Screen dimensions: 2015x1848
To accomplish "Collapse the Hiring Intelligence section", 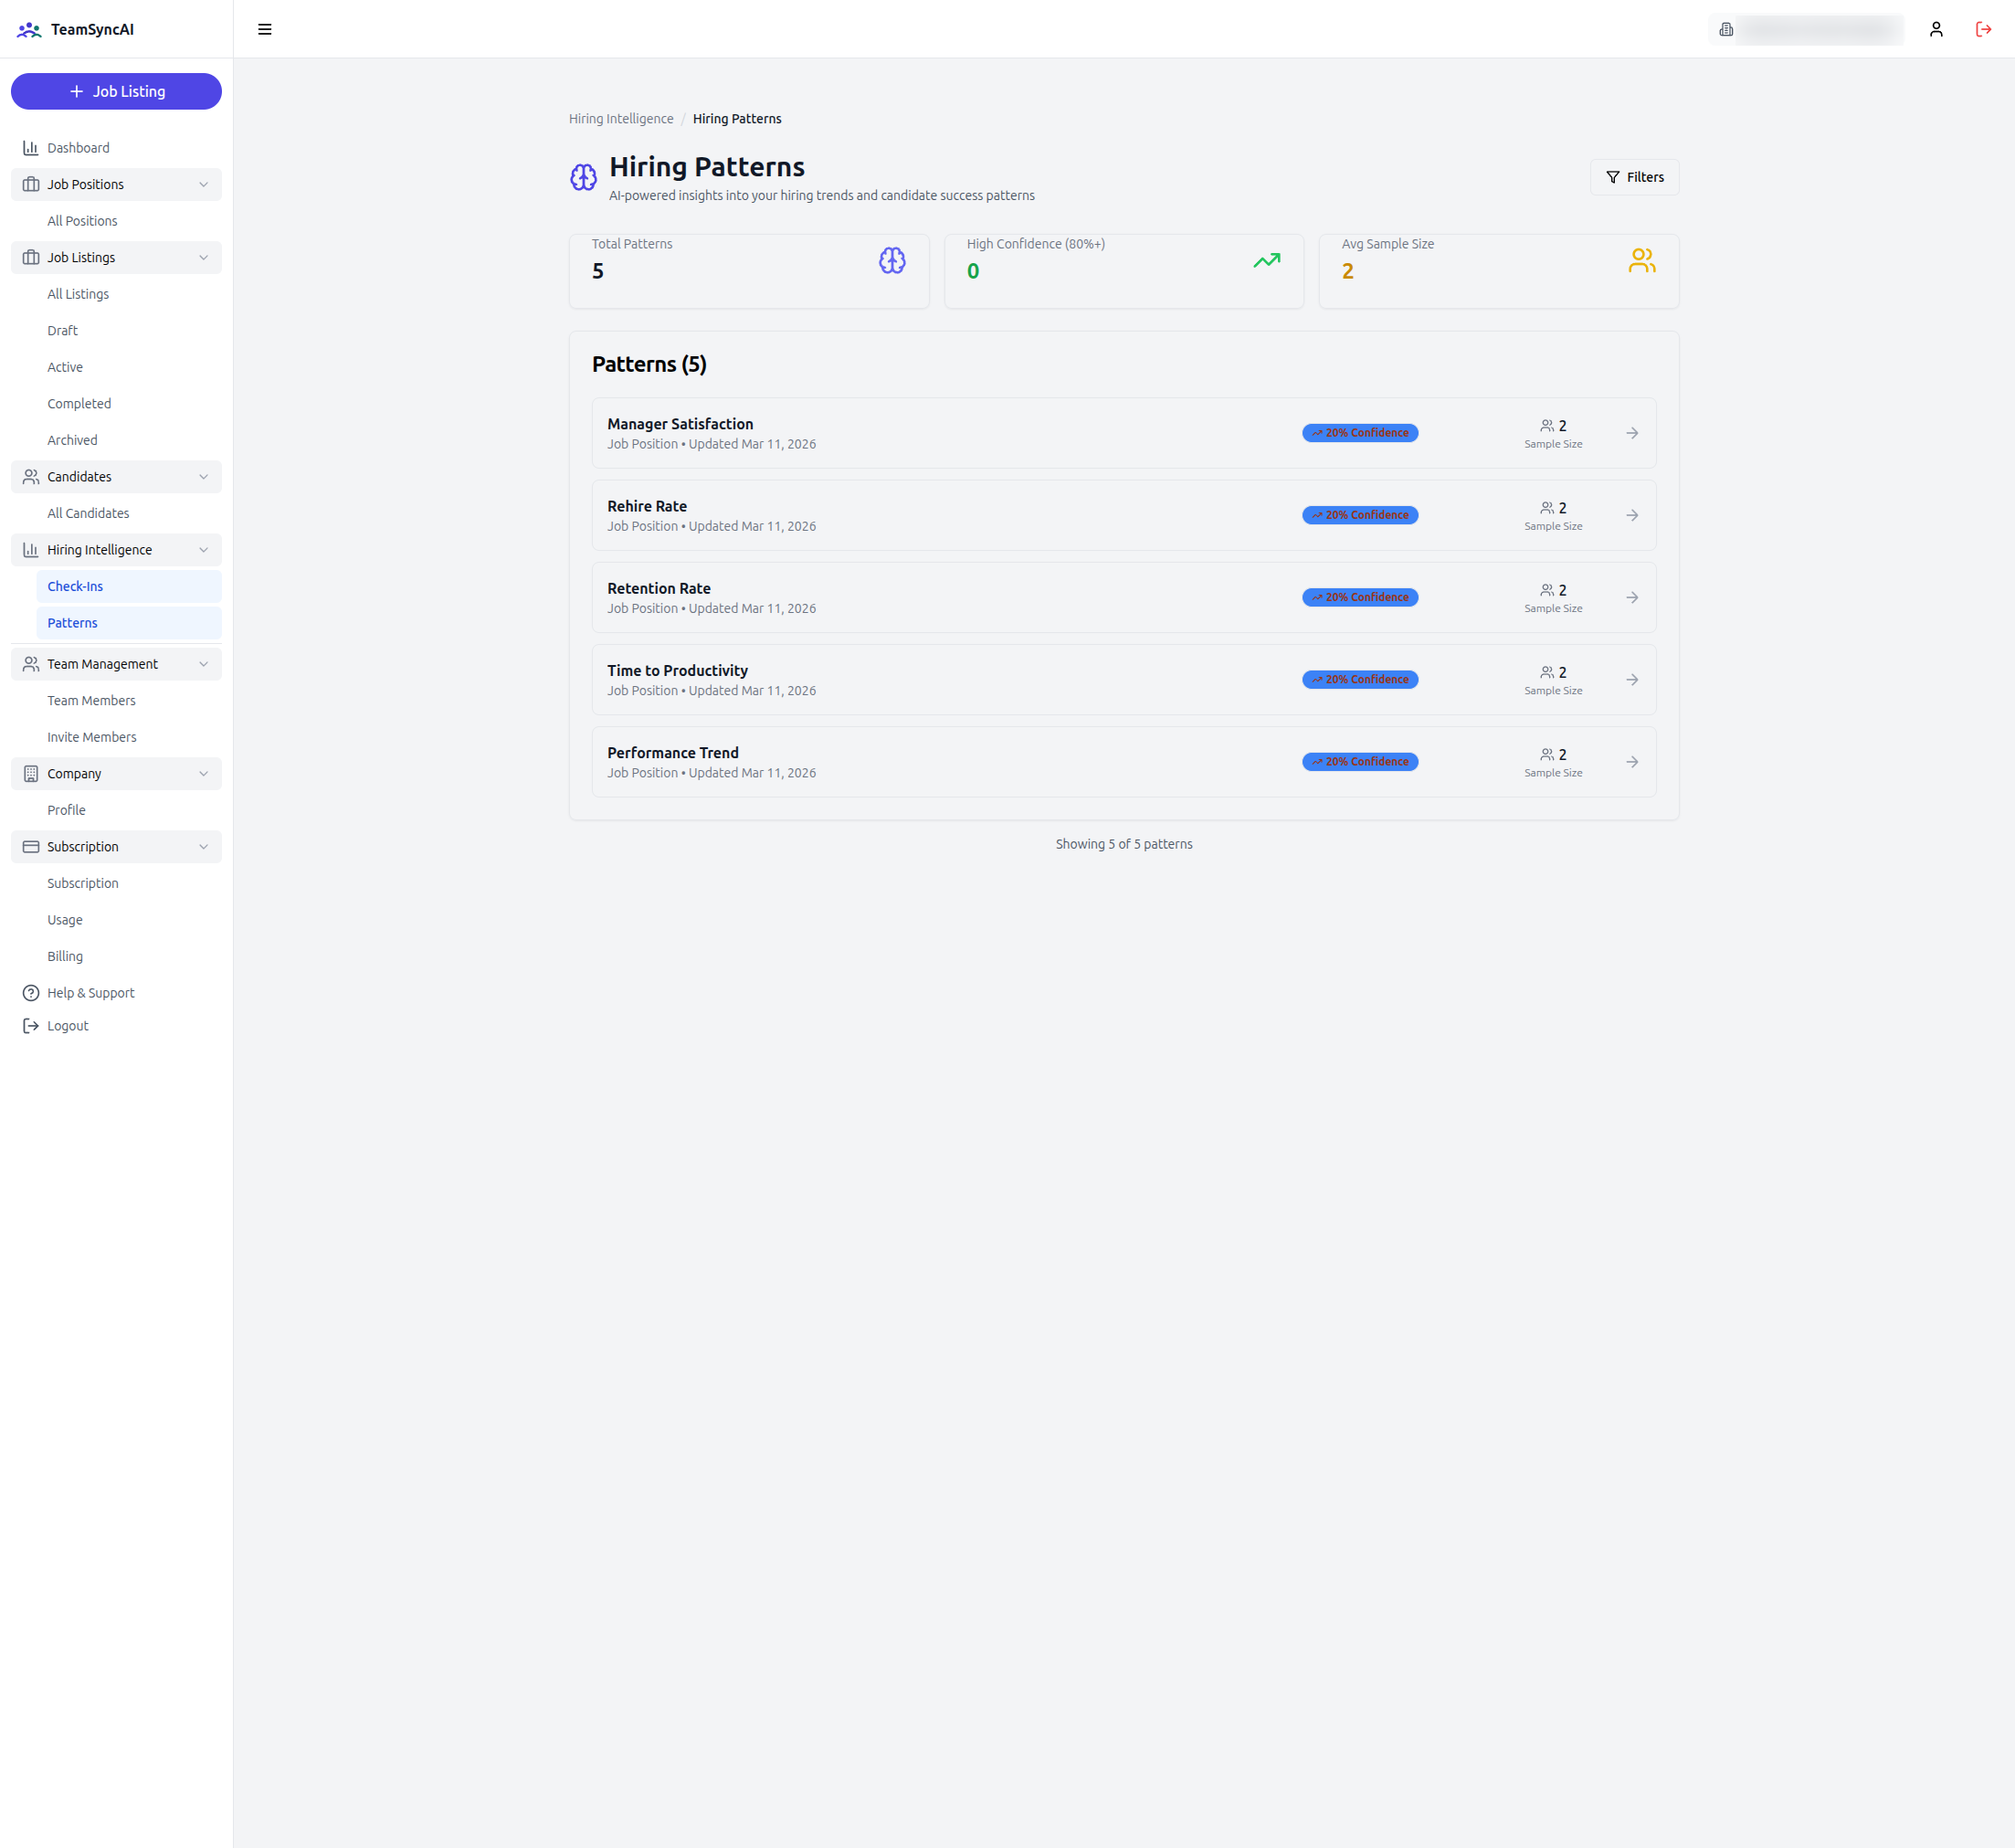I will pos(204,549).
